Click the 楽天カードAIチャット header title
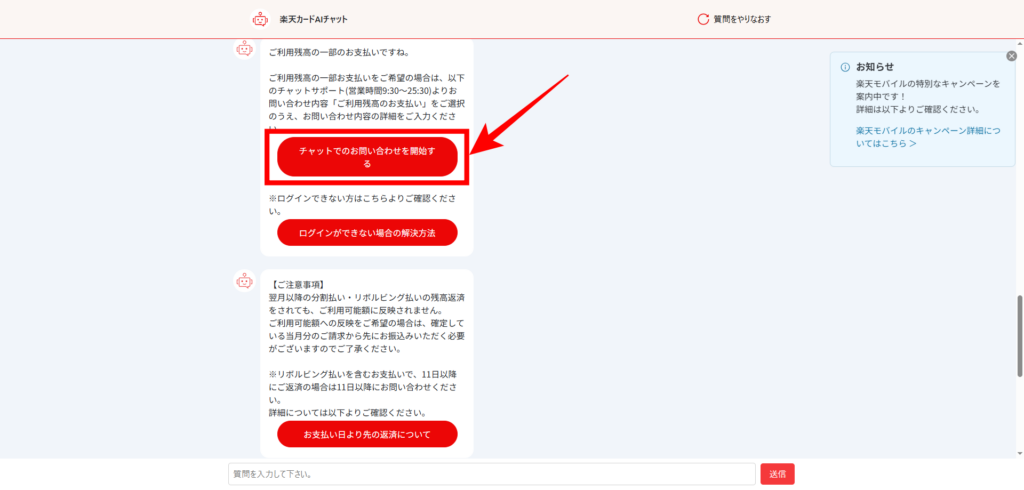 [x=313, y=19]
